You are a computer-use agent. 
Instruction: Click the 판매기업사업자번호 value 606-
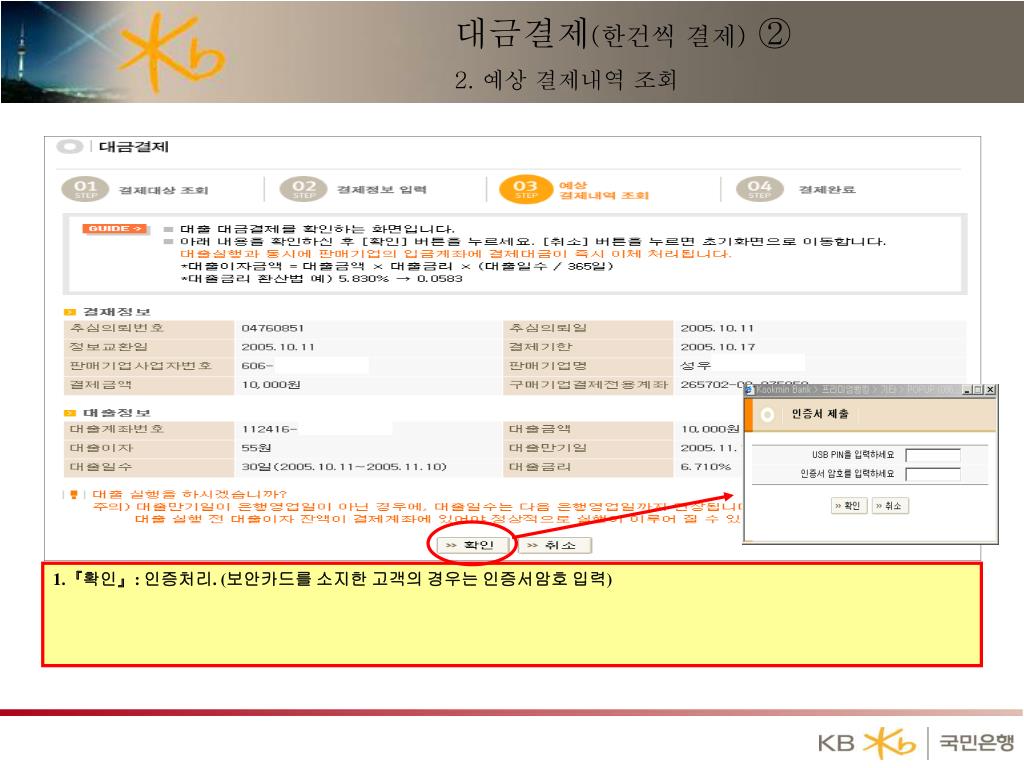point(257,366)
